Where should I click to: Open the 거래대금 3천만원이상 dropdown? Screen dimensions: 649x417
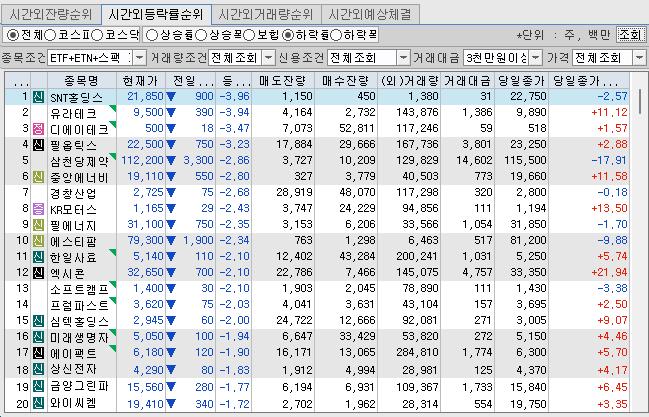[x=536, y=58]
